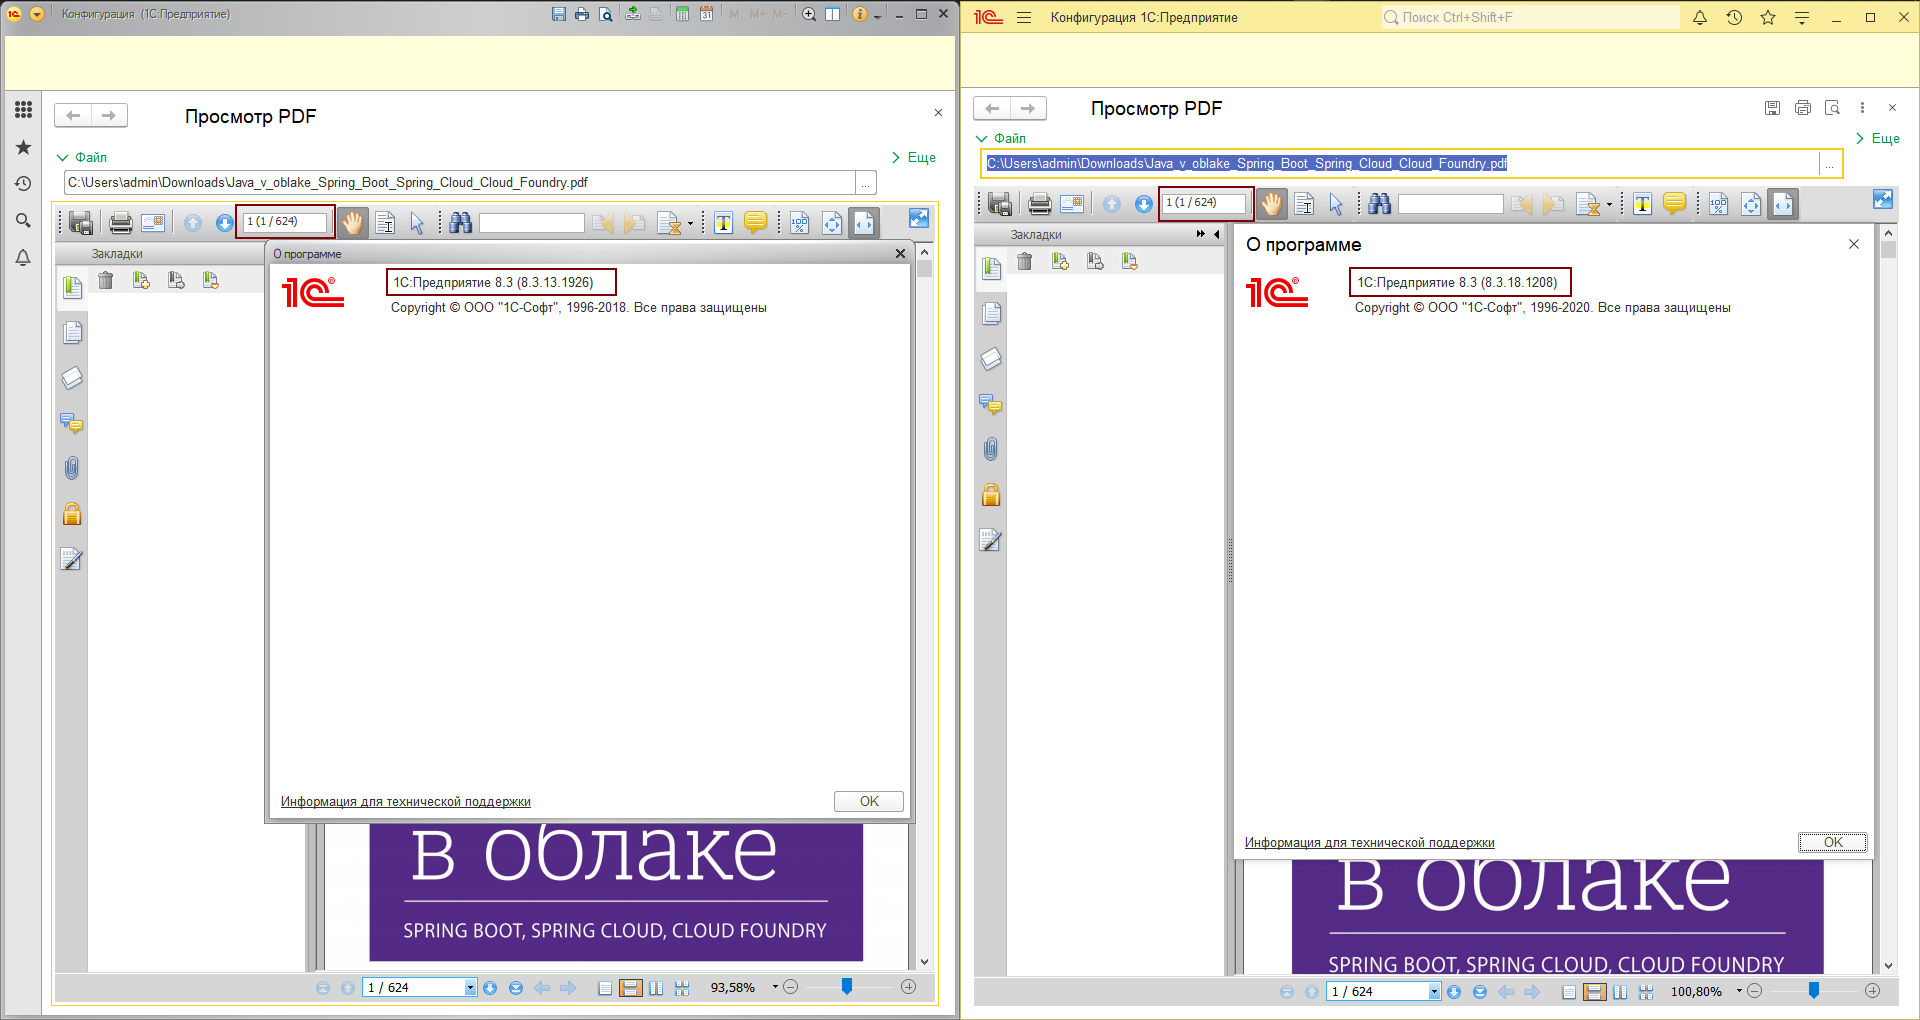The height and width of the screenshot is (1020, 1920).
Task: Open zoom percentage dropdown 100,80% in right window
Action: click(1739, 991)
